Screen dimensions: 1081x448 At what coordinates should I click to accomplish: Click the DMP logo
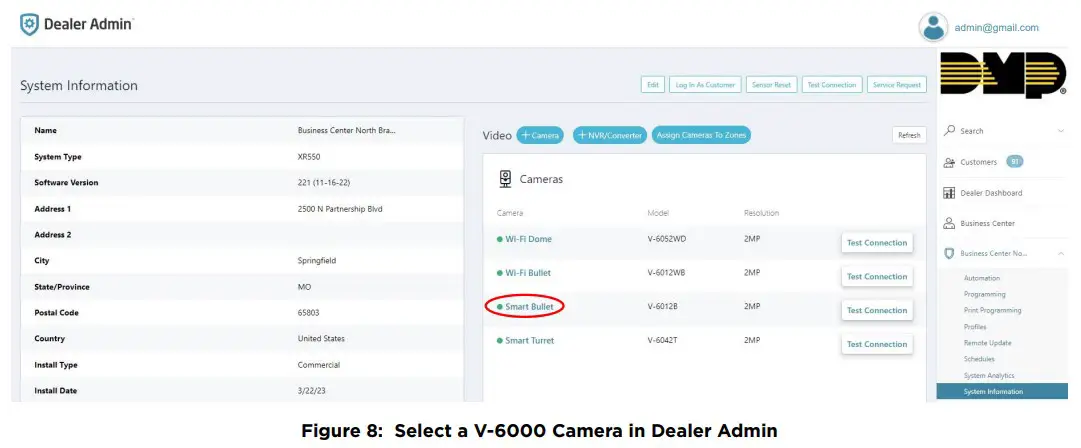pos(1002,74)
